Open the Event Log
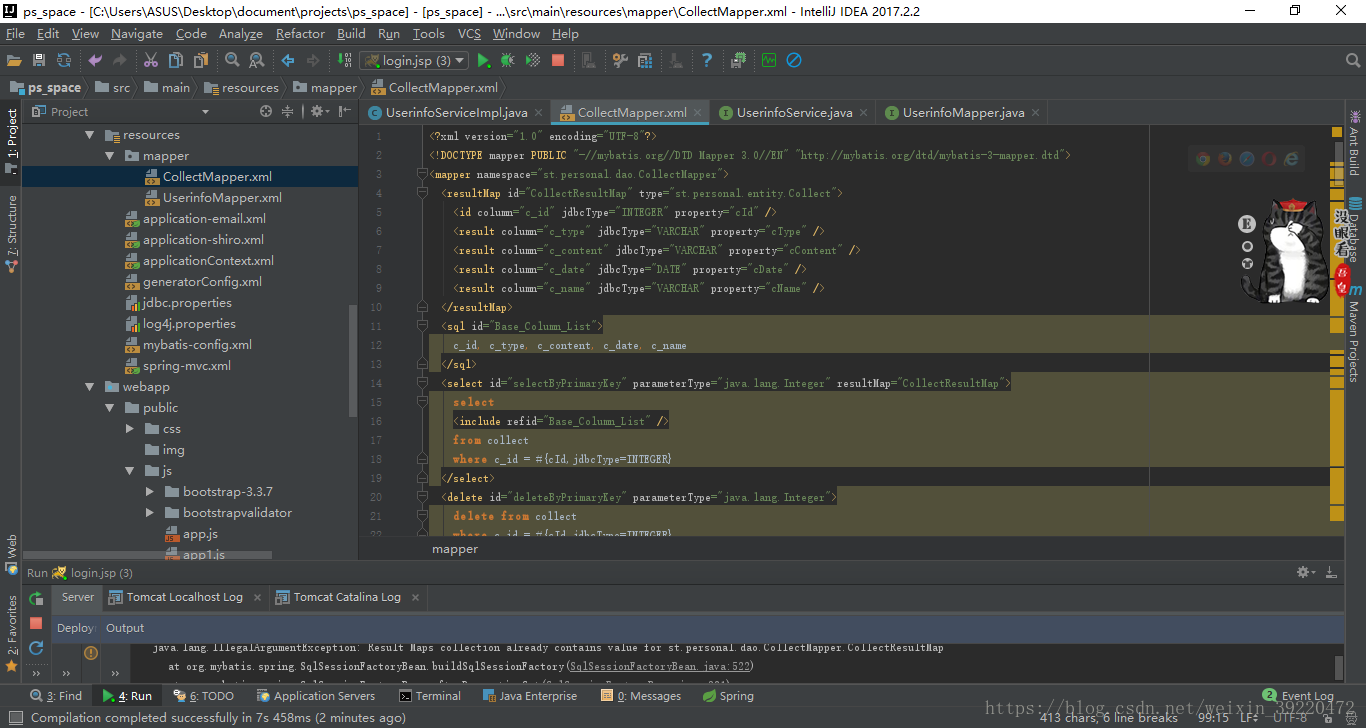1366x728 pixels. pos(1298,696)
